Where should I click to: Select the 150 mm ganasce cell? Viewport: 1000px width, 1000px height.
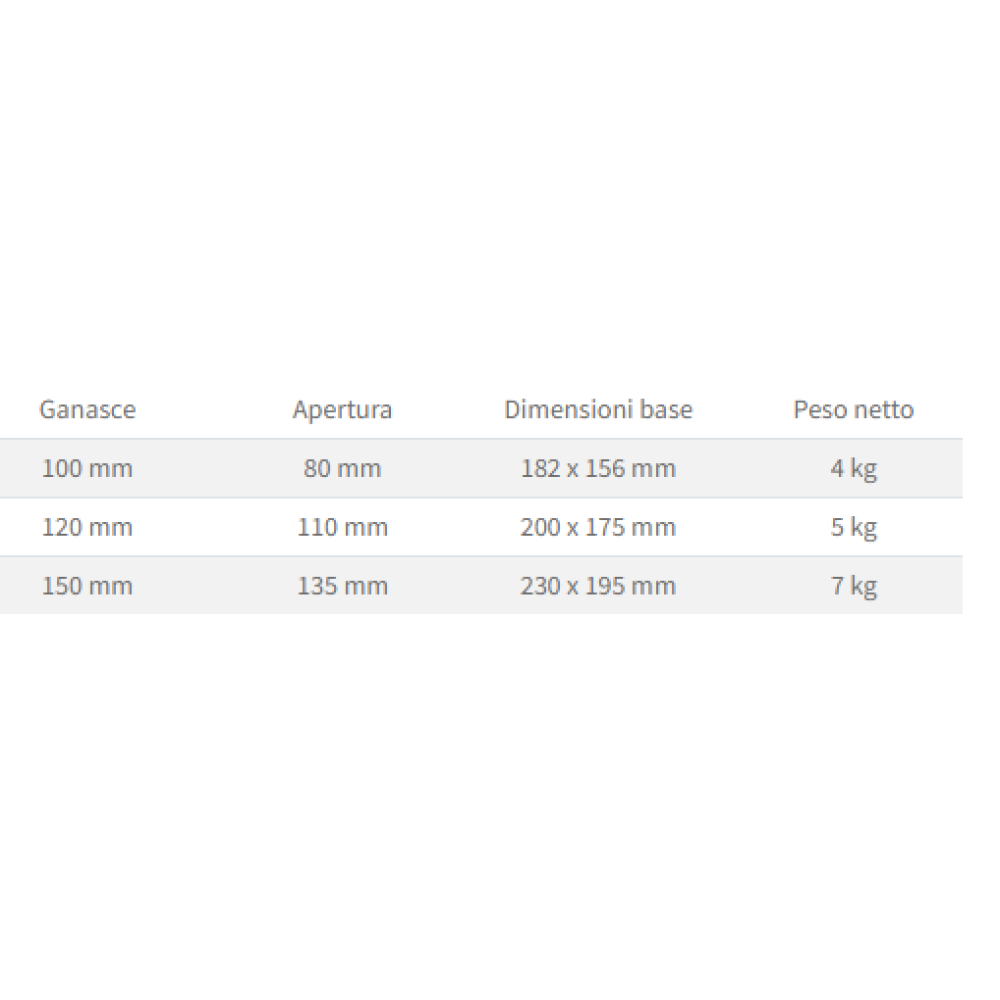87,585
